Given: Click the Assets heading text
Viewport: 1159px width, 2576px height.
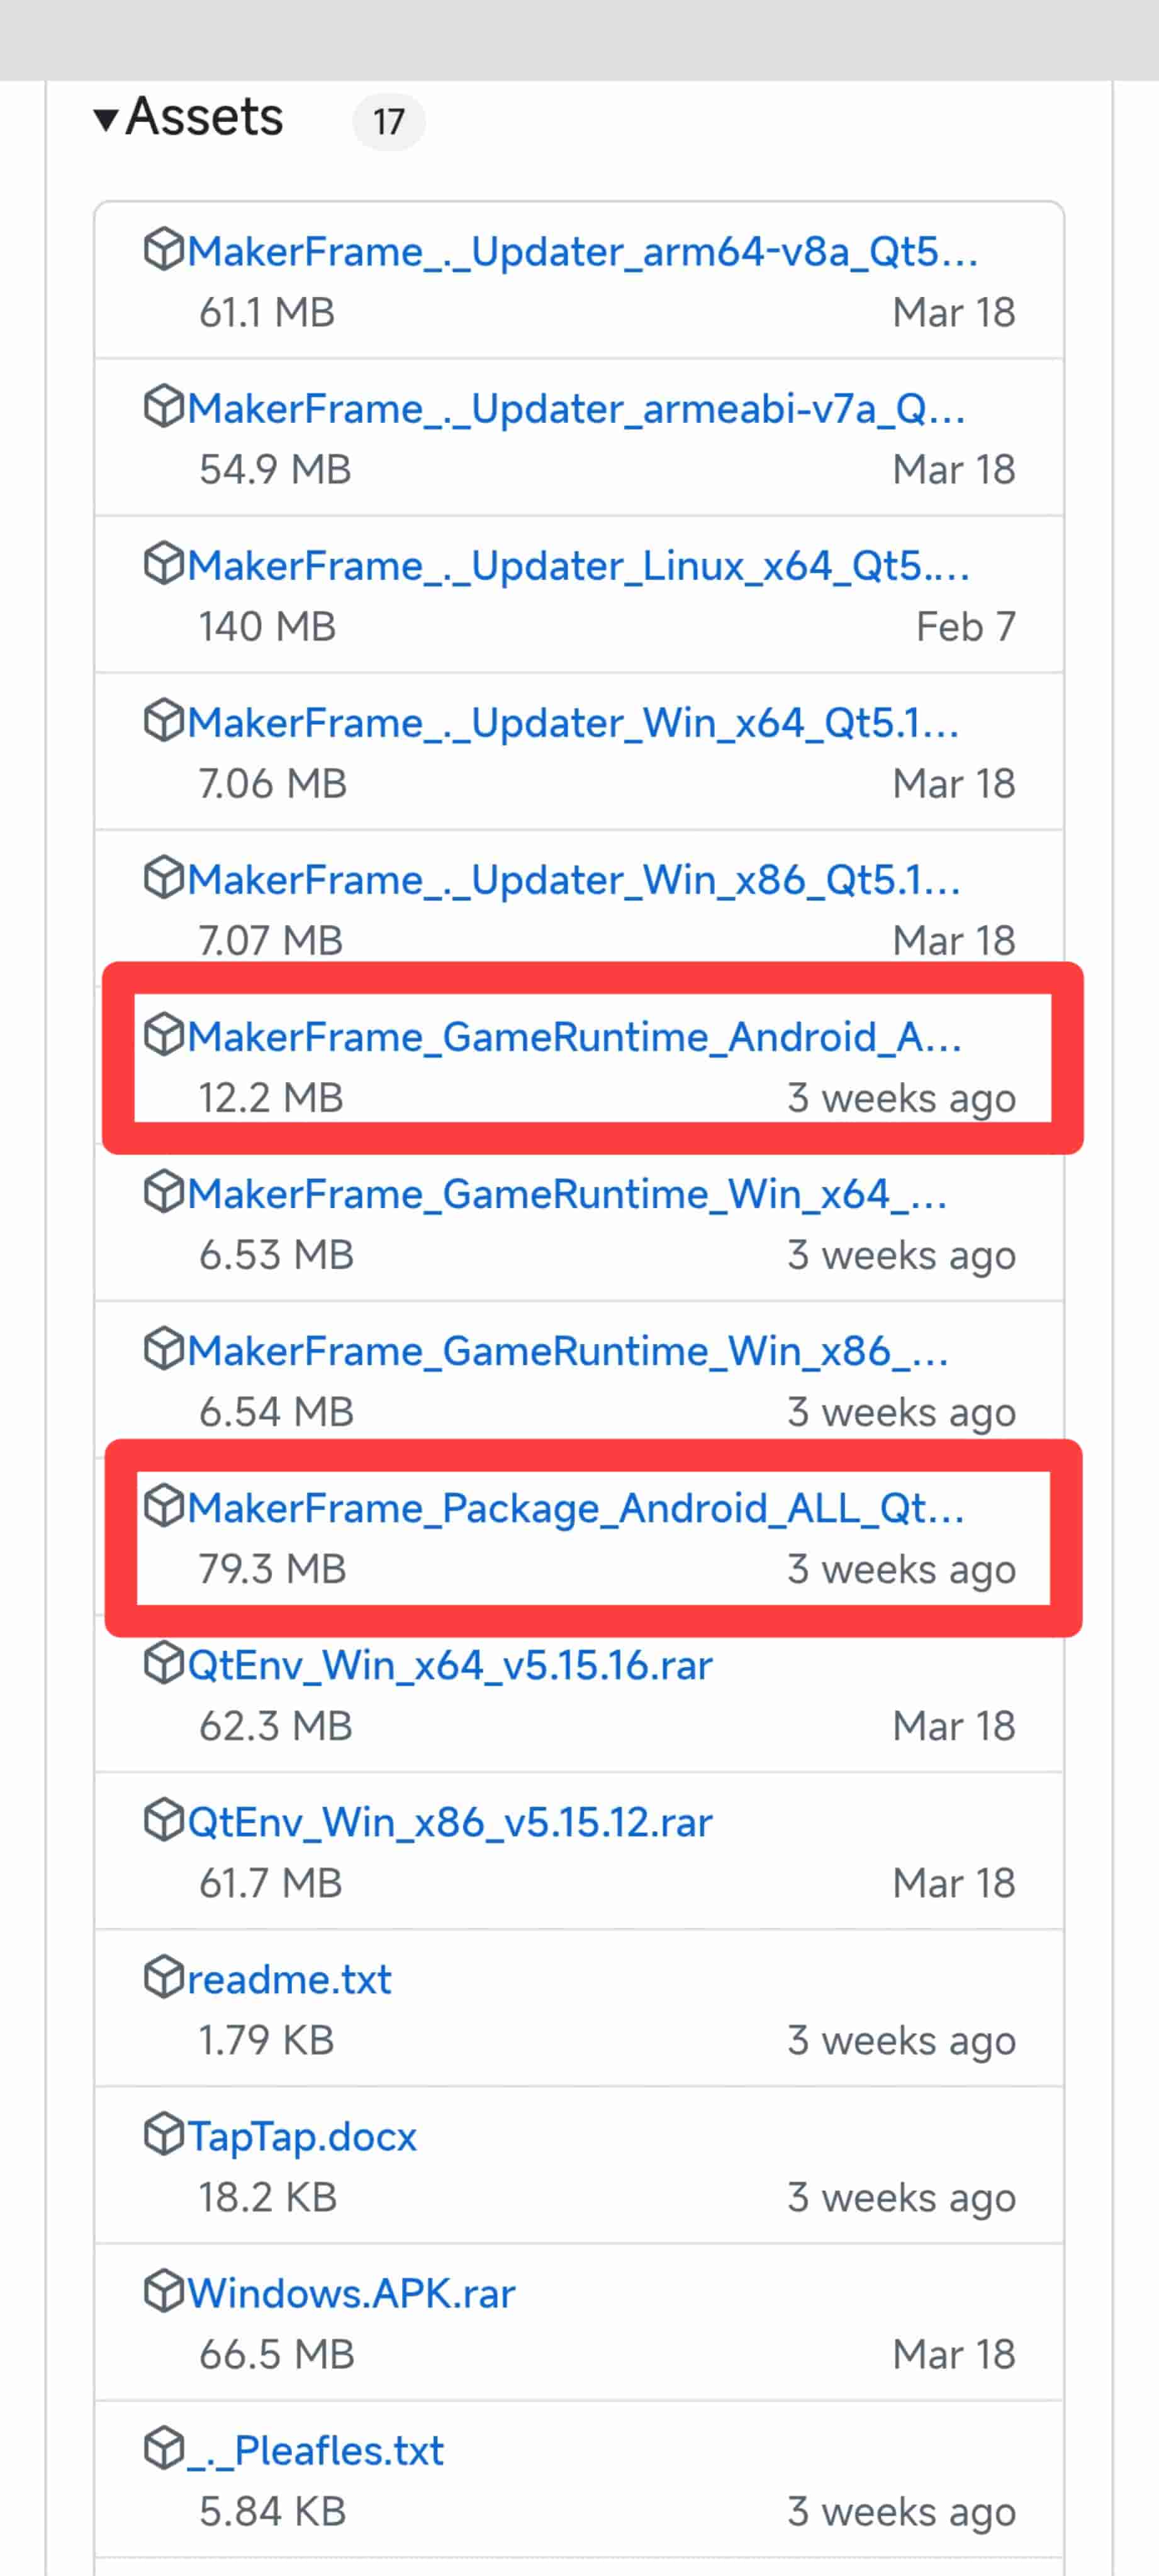Looking at the screenshot, I should tap(205, 117).
